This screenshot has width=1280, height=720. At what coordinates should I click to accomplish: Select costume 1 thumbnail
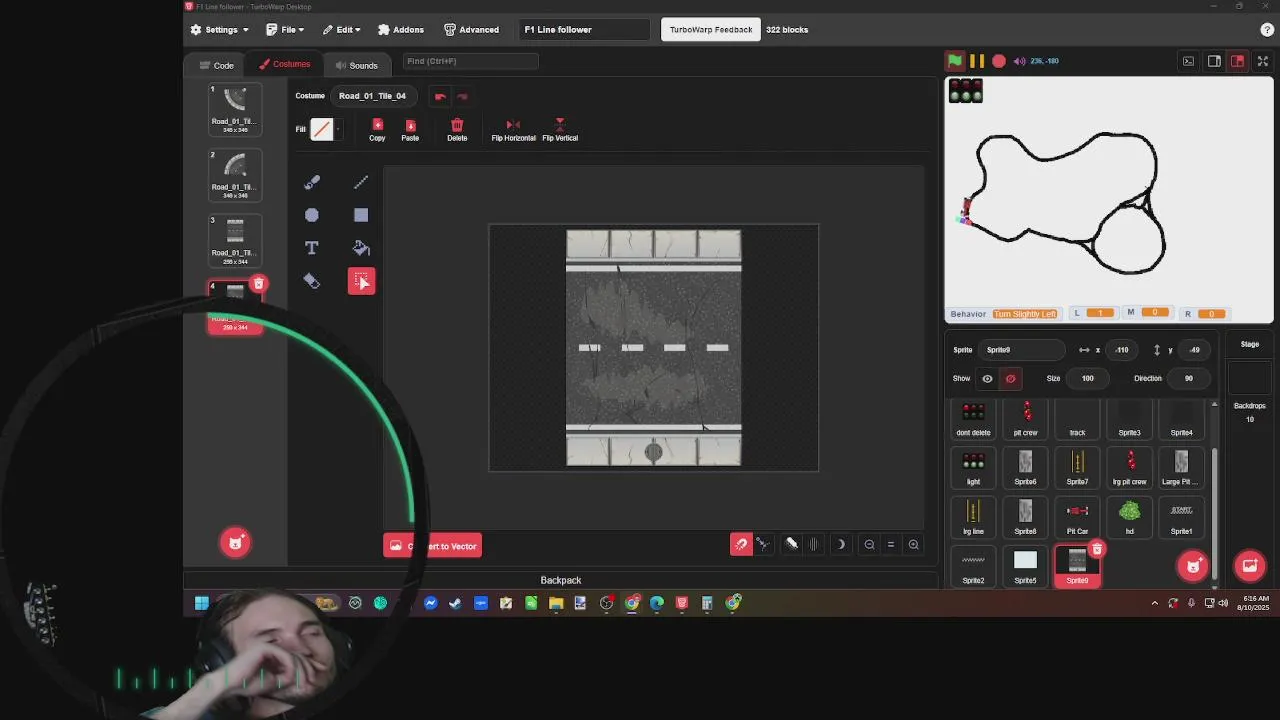[235, 109]
